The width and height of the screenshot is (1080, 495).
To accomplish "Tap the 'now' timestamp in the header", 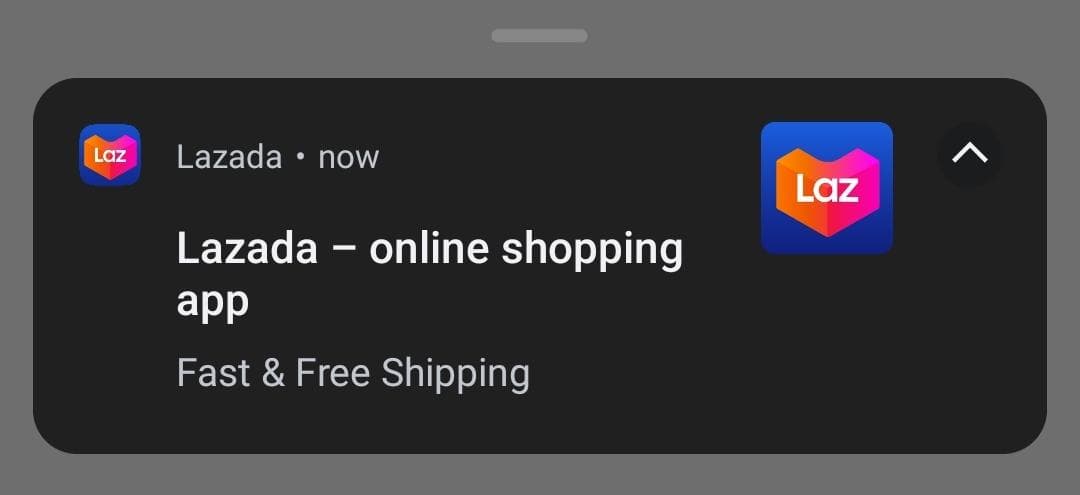I will coord(349,158).
